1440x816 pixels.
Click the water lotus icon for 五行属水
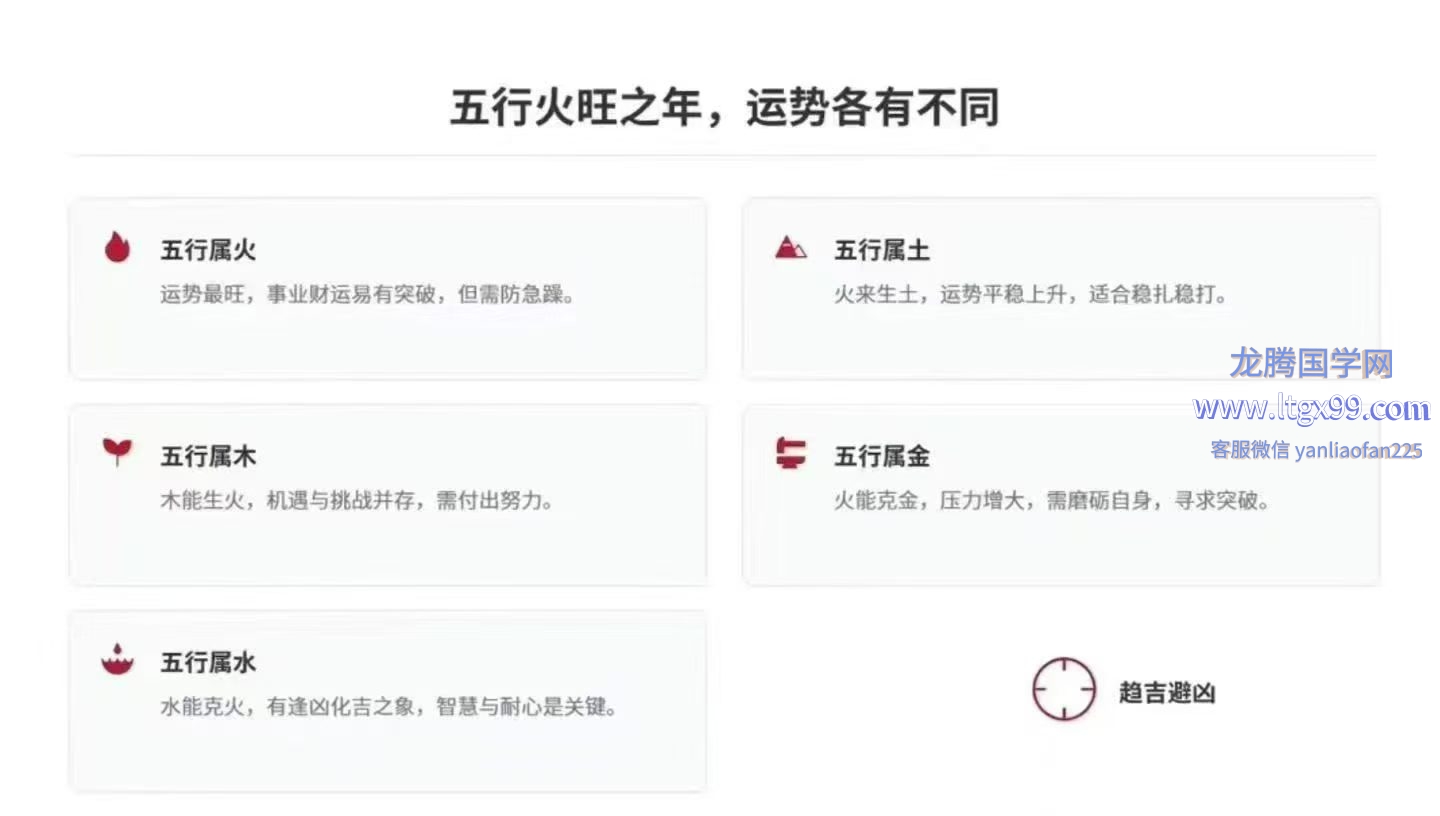pyautogui.click(x=117, y=659)
